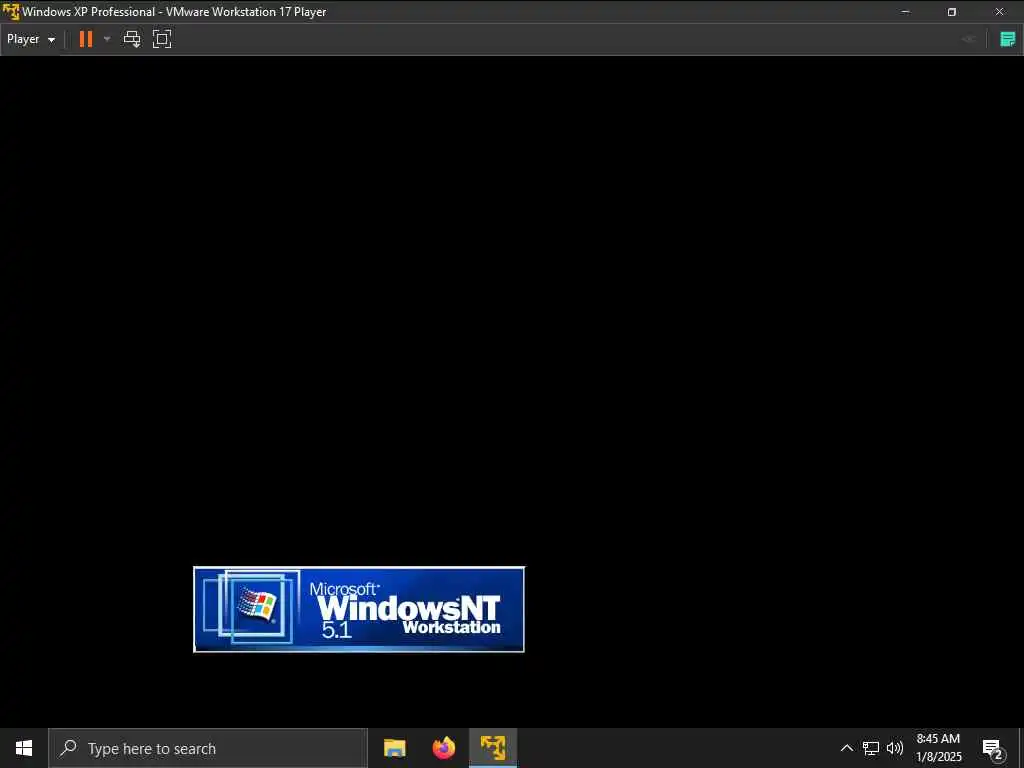
Task: Open the VMware notes panel icon
Action: [1008, 39]
